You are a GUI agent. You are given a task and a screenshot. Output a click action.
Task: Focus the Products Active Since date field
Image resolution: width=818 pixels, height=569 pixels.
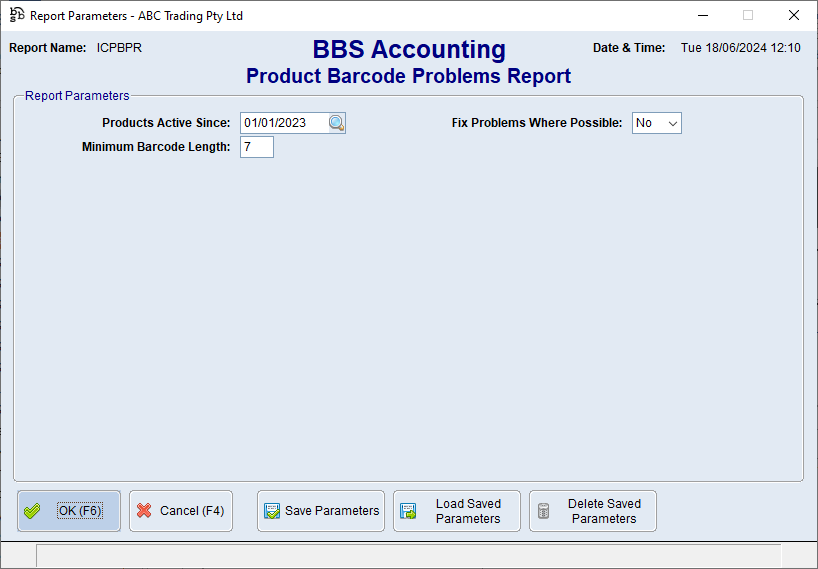[283, 123]
